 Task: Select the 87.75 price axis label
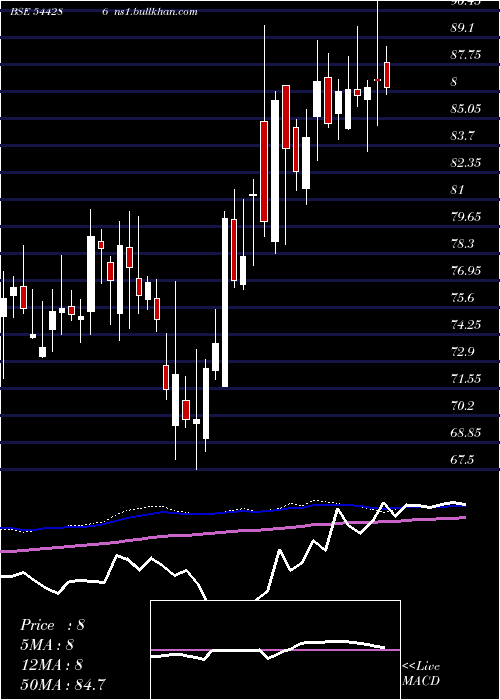466,55
